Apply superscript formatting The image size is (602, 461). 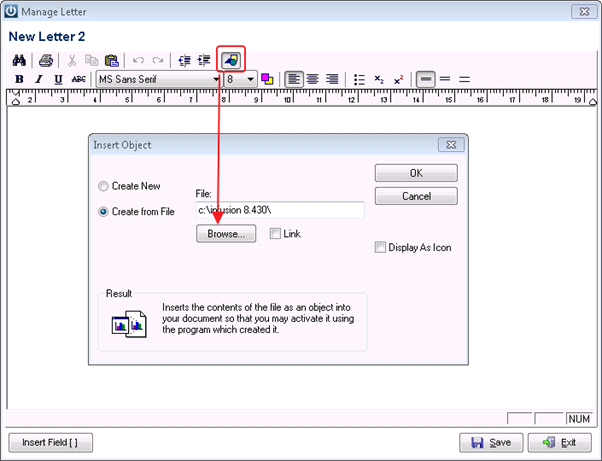point(399,79)
